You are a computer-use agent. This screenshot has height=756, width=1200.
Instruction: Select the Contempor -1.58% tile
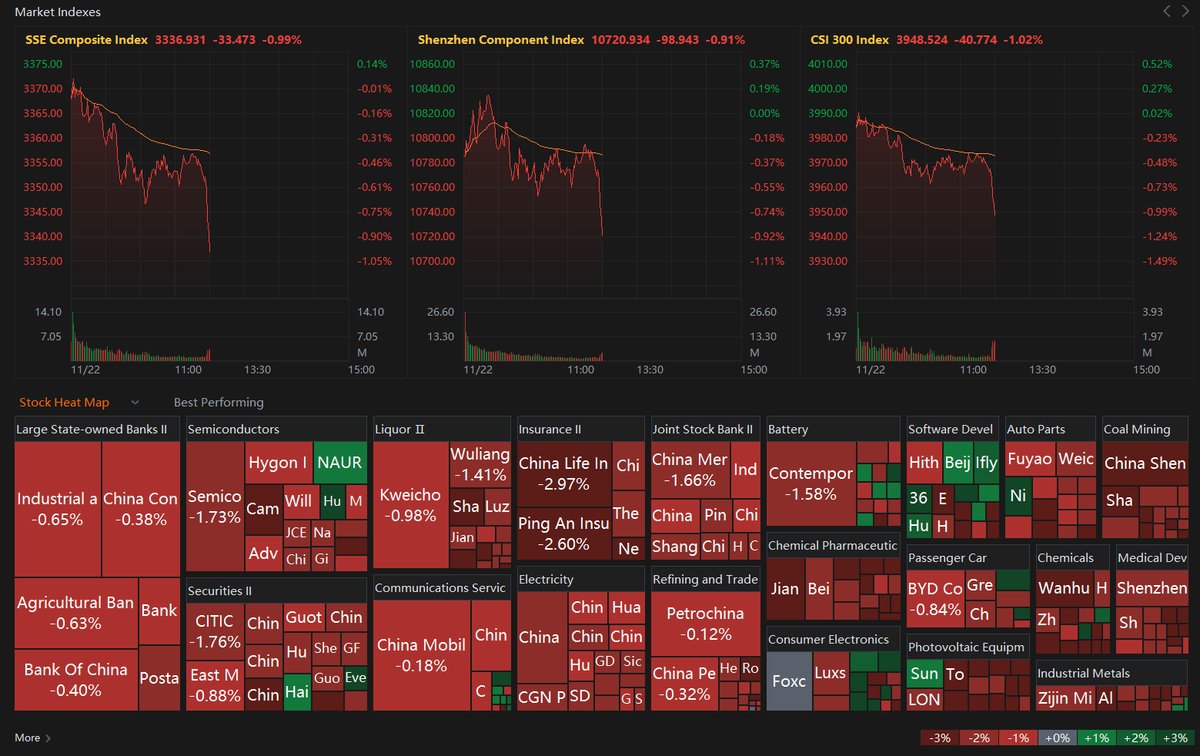point(811,484)
